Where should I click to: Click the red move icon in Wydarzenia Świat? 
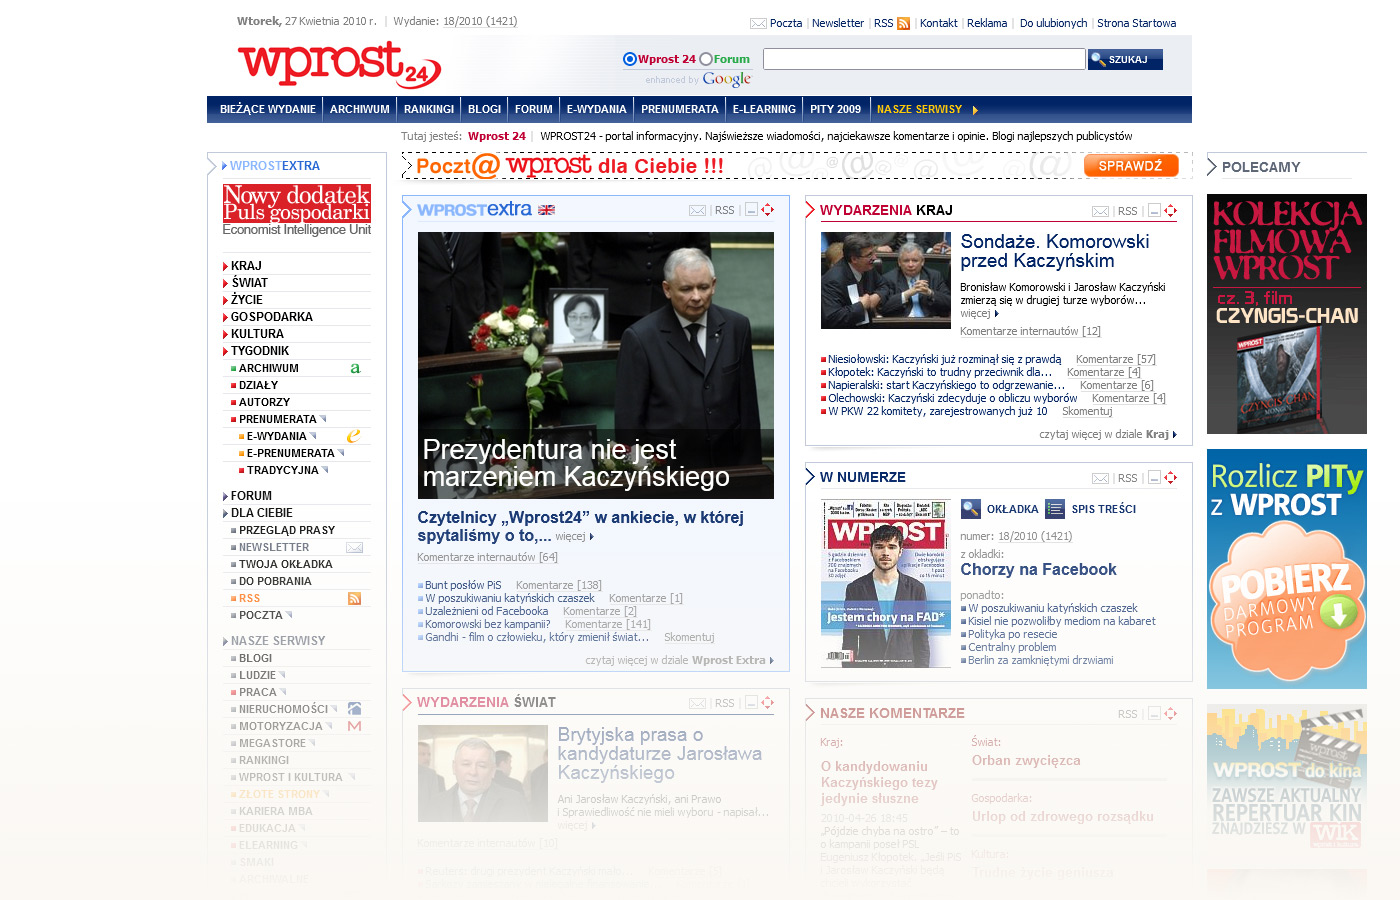coord(768,703)
